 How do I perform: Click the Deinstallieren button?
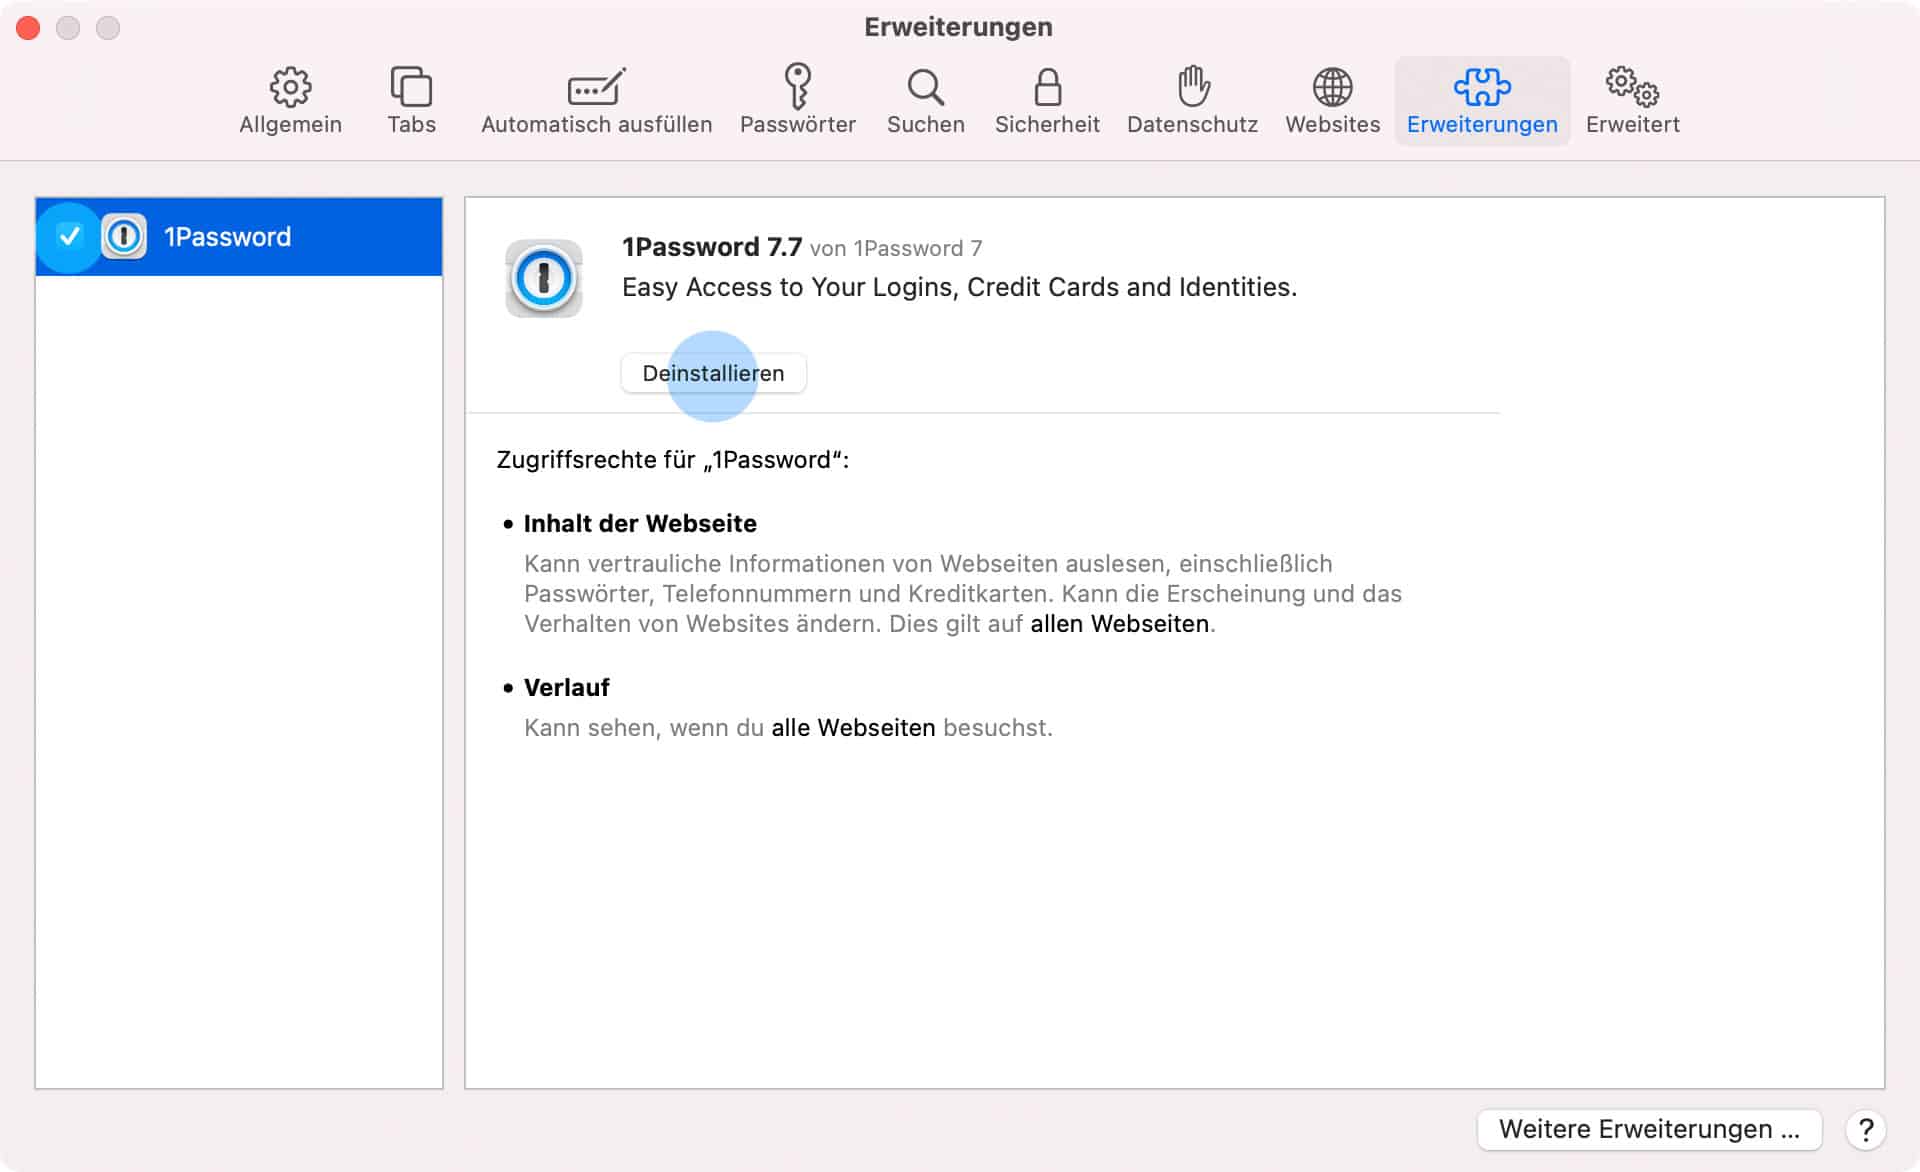(x=713, y=373)
